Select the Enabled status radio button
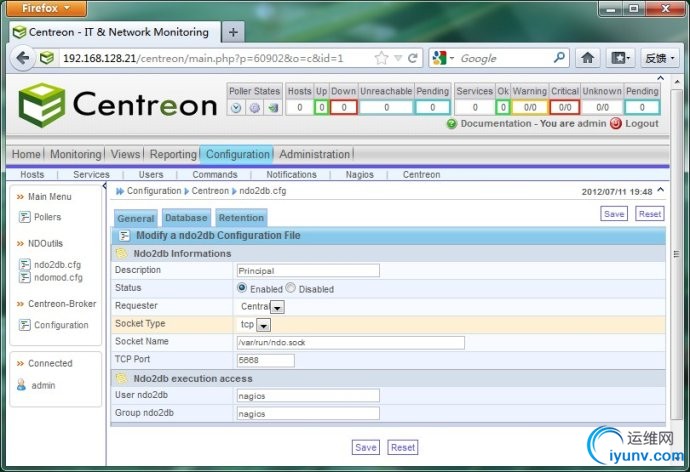 click(x=242, y=288)
